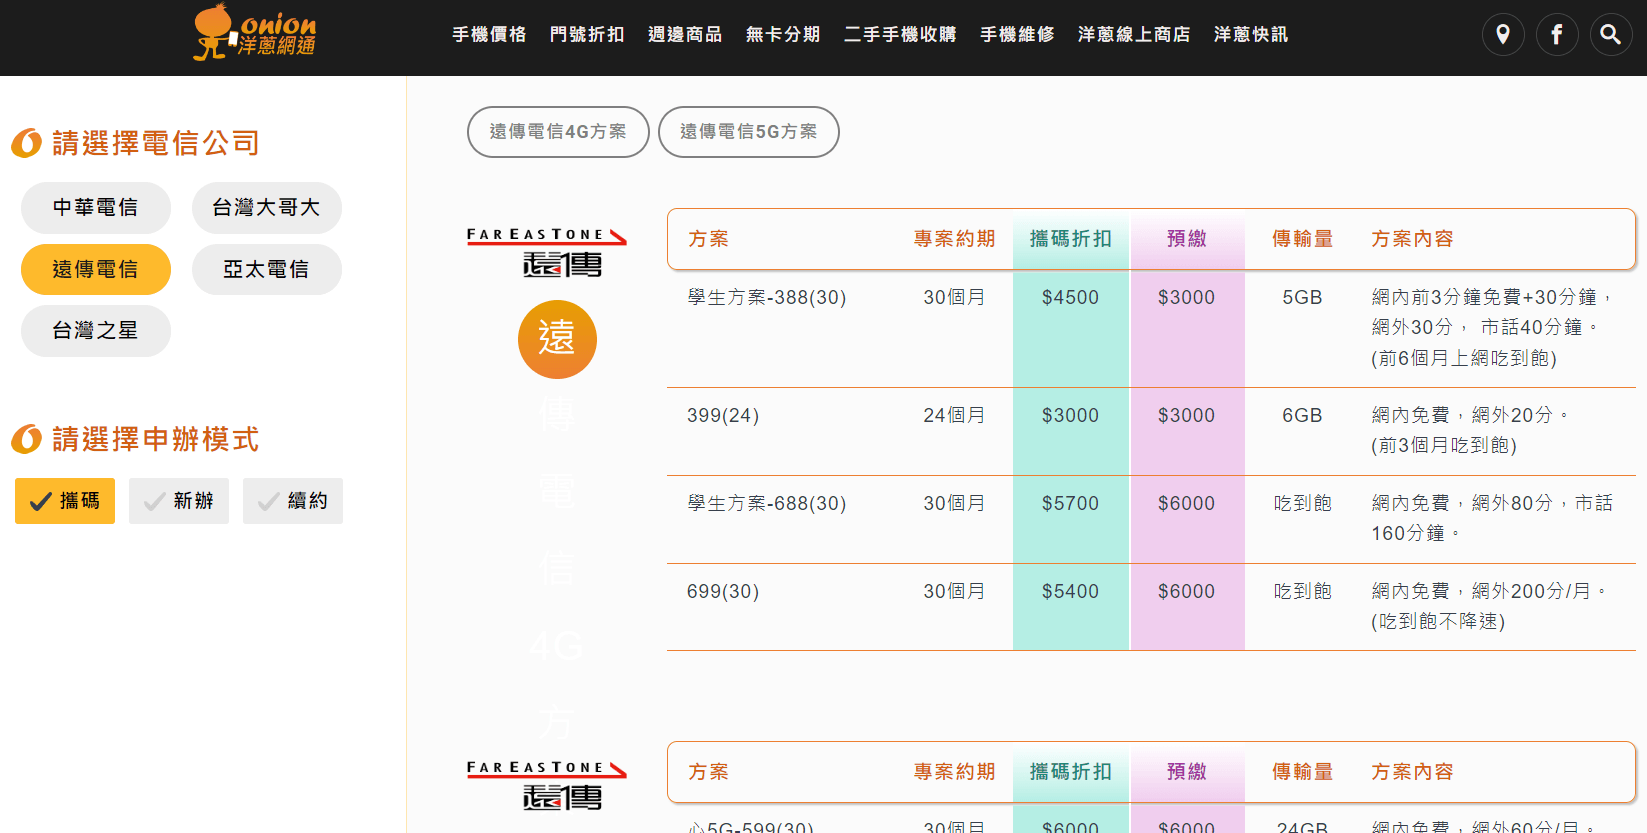Select the orange 遠 circle icon
1647x833 pixels.
click(x=557, y=339)
